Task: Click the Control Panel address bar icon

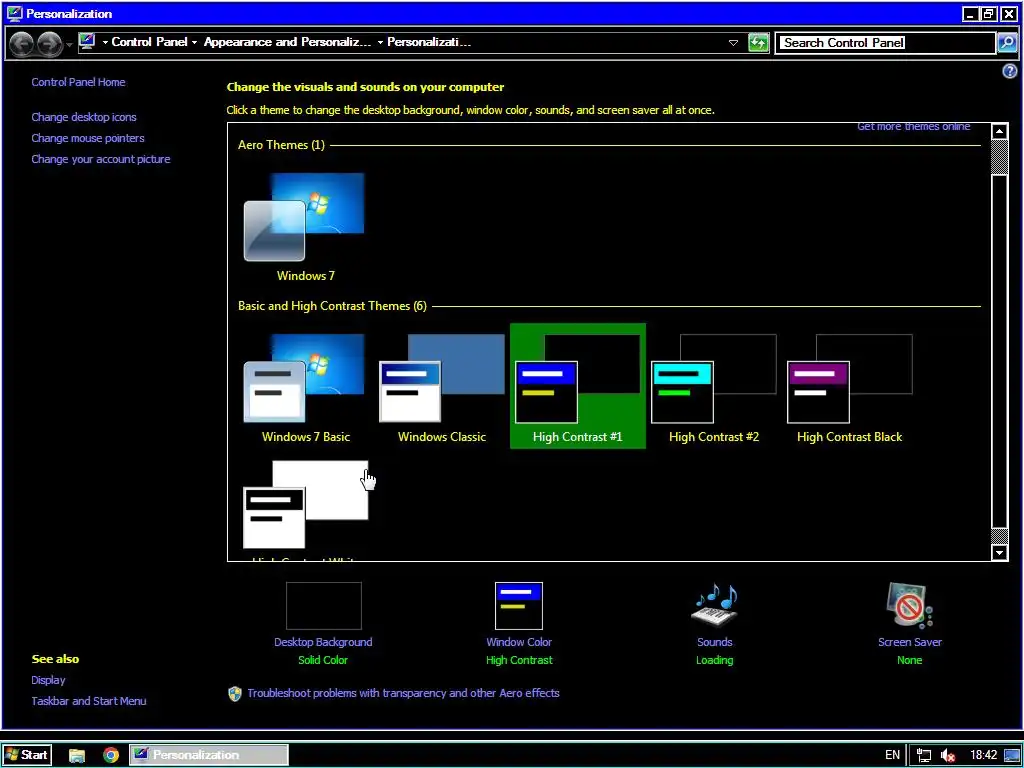Action: 87,41
